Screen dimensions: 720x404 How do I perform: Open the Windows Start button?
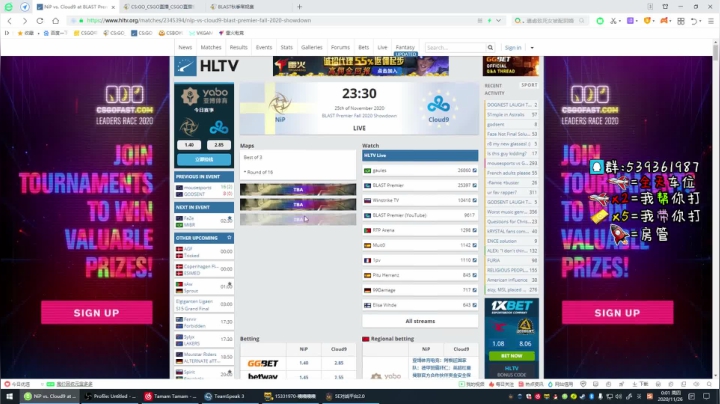click(x=9, y=396)
